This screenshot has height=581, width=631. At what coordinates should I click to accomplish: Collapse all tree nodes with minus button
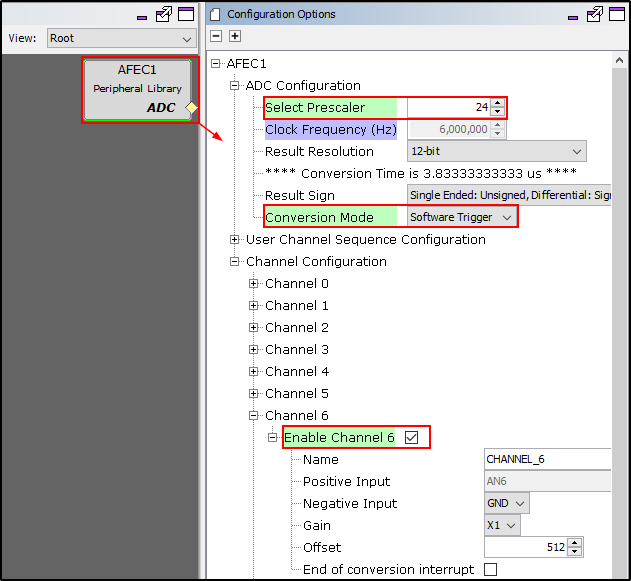click(216, 36)
